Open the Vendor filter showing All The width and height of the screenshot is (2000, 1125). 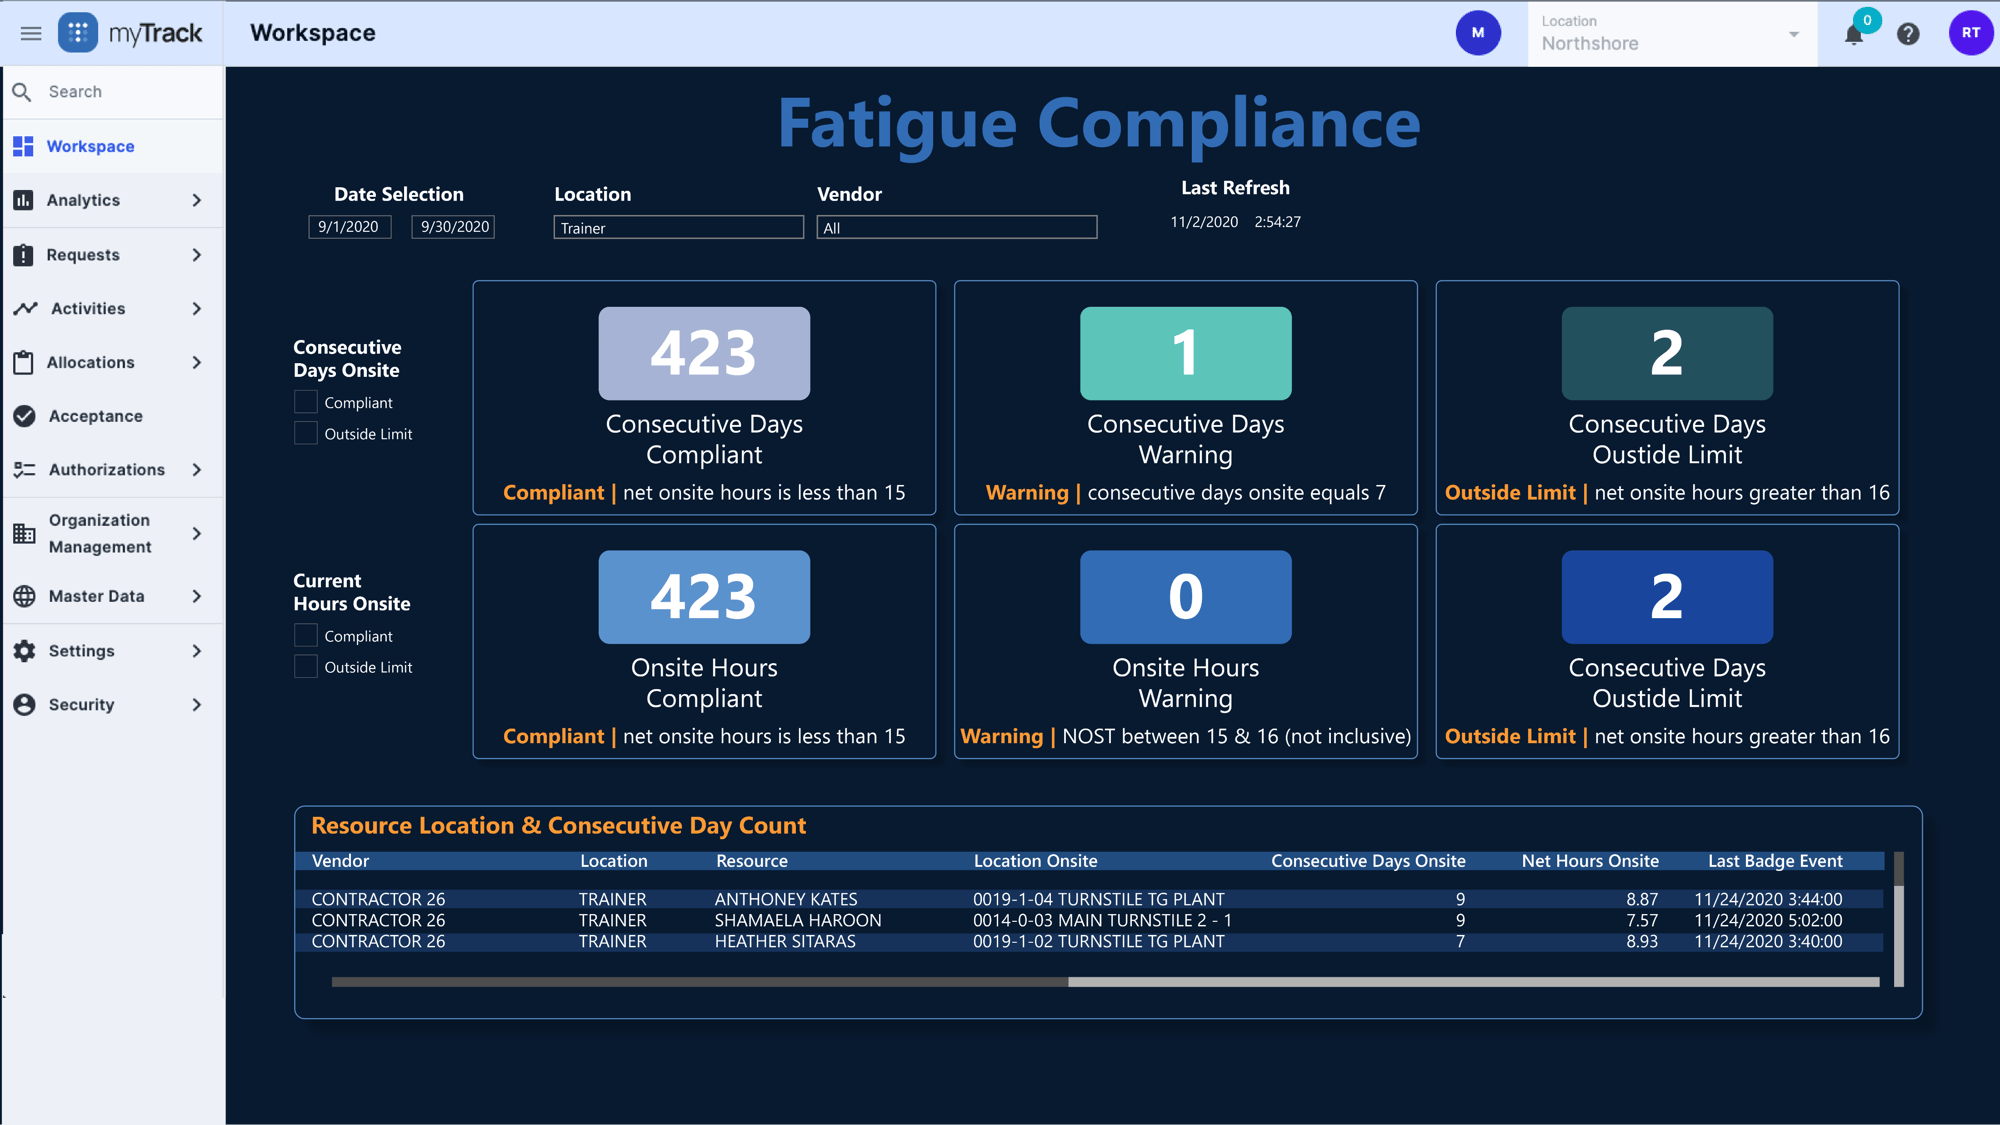tap(956, 228)
